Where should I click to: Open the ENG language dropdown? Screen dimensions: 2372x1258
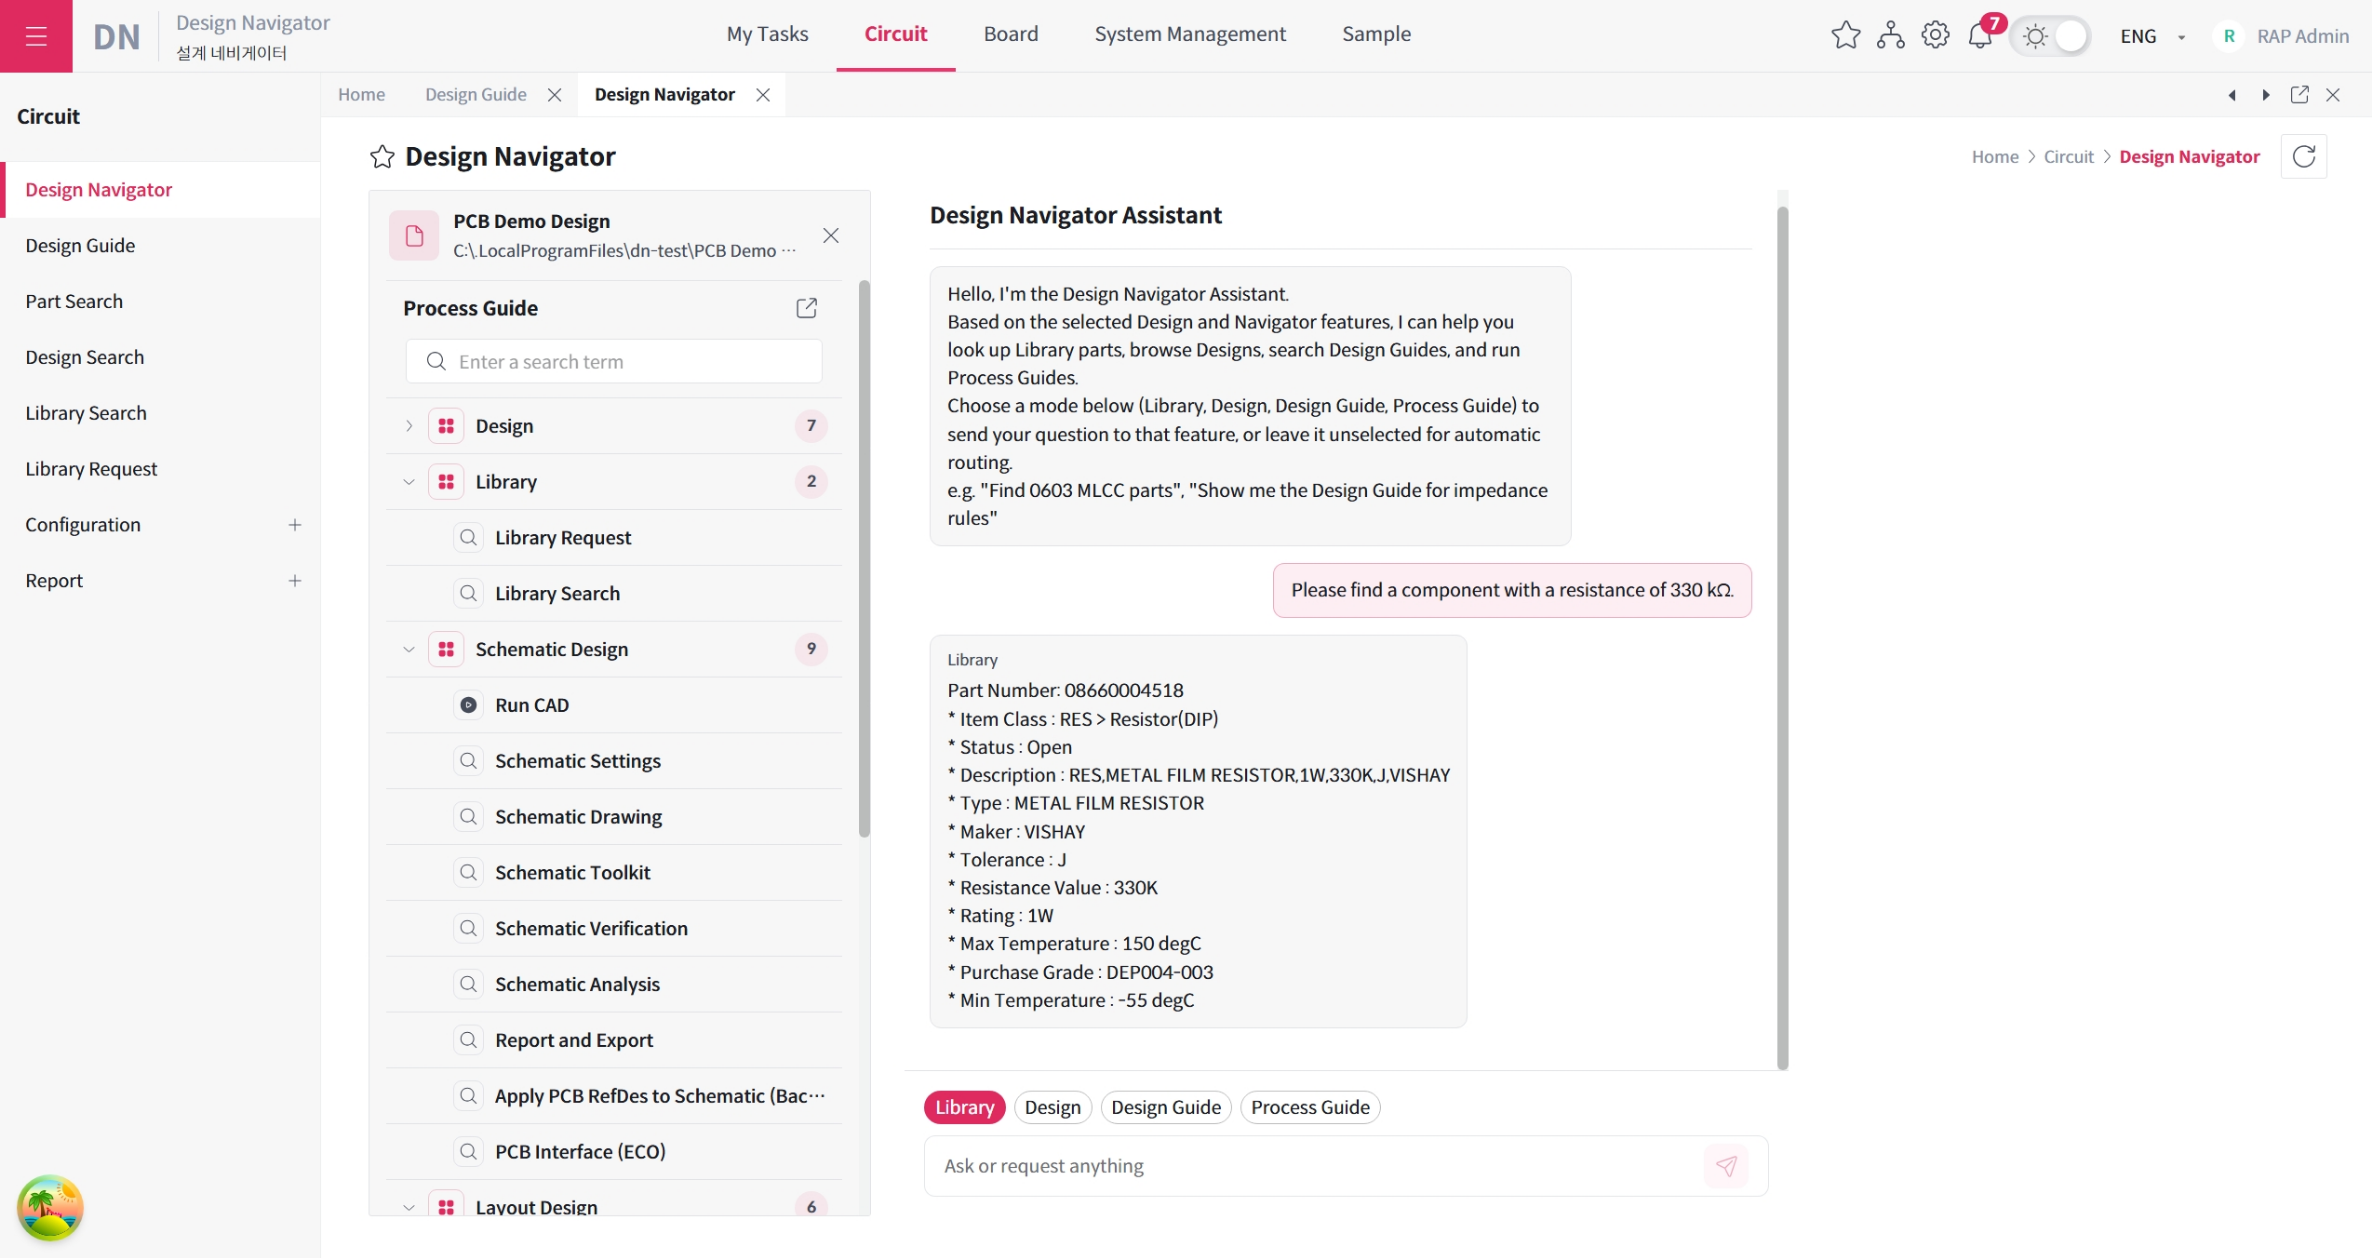(2153, 37)
